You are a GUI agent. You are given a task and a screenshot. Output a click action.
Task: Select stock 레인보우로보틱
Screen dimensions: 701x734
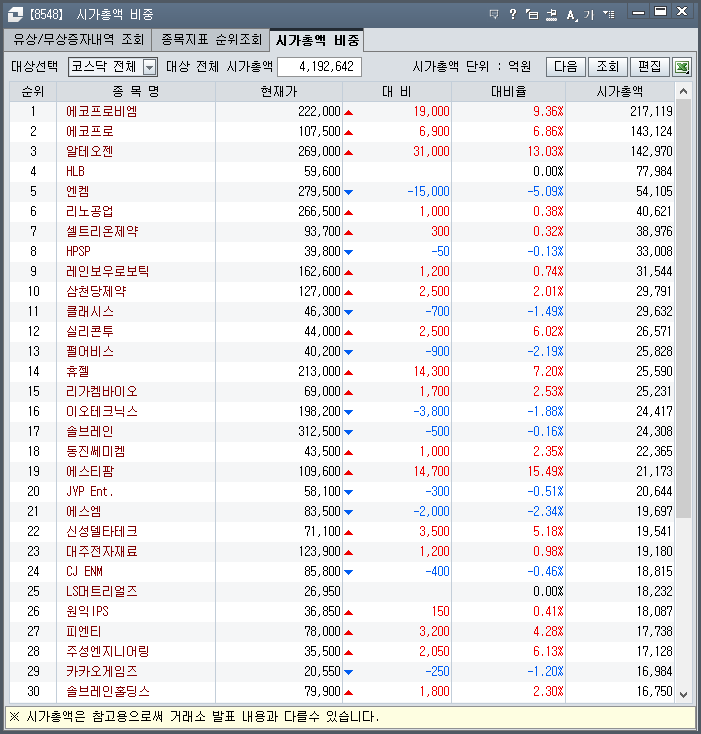[x=108, y=272]
